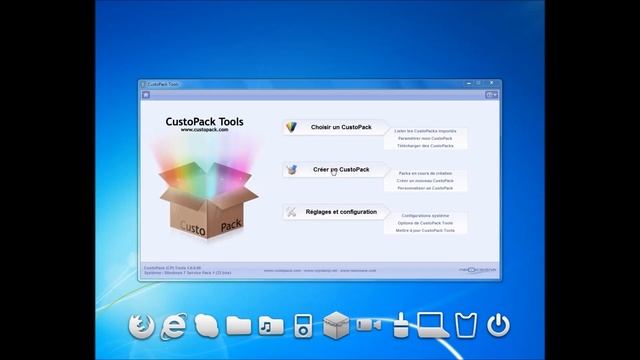Close the CustoPack Tools window
640x360 pixels.
coord(492,83)
